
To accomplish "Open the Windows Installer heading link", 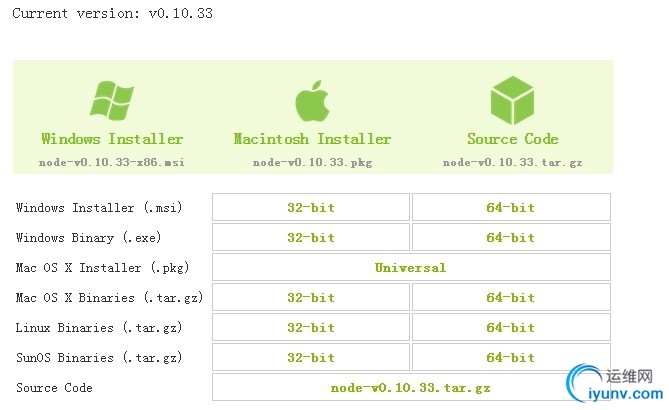I will tap(112, 139).
